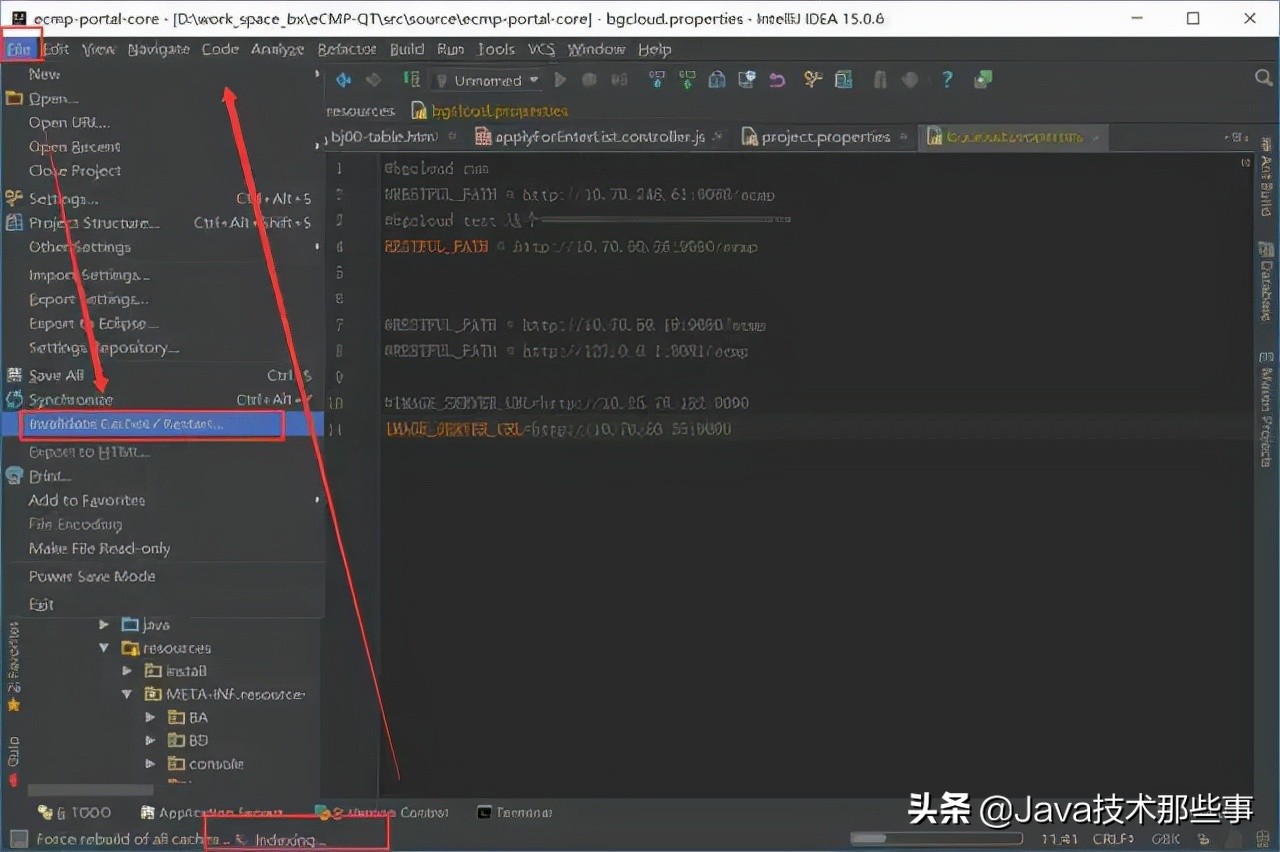Click the Debug icon in toolbar
Image resolution: width=1280 pixels, height=852 pixels.
tap(590, 80)
